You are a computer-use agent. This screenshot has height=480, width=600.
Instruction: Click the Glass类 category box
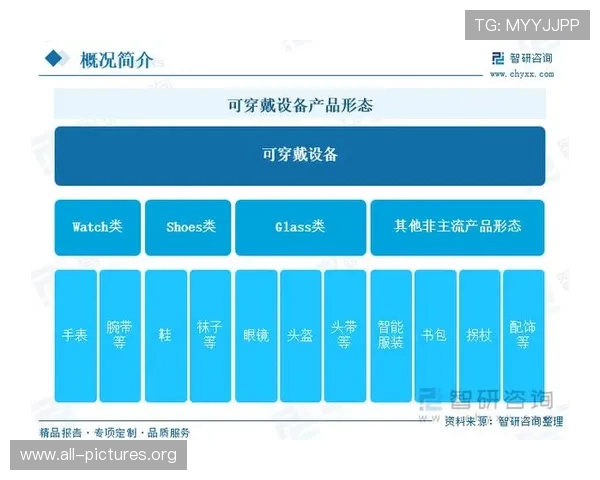[300, 227]
